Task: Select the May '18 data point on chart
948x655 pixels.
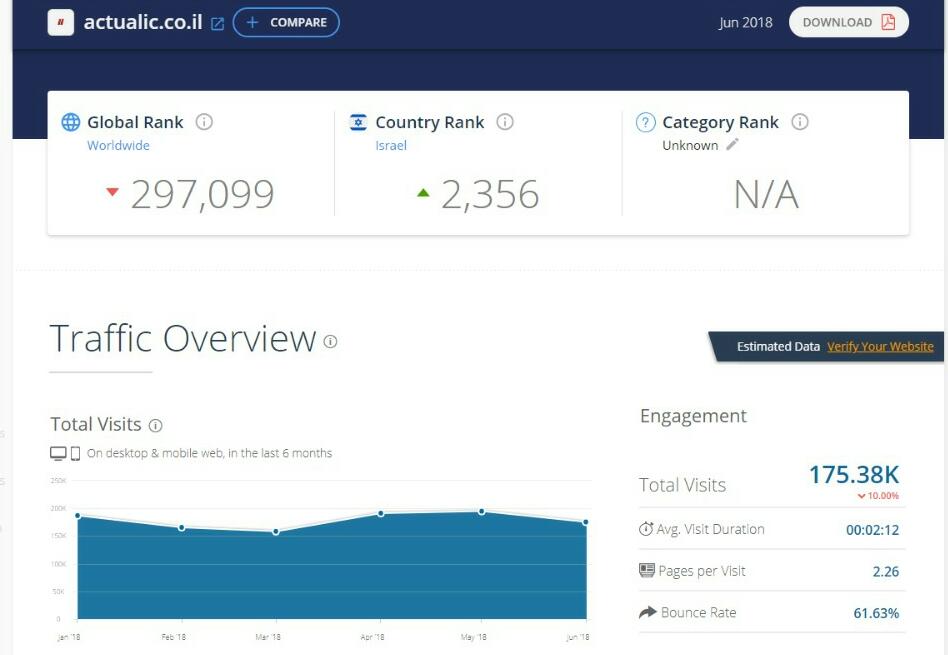Action: pyautogui.click(x=482, y=511)
